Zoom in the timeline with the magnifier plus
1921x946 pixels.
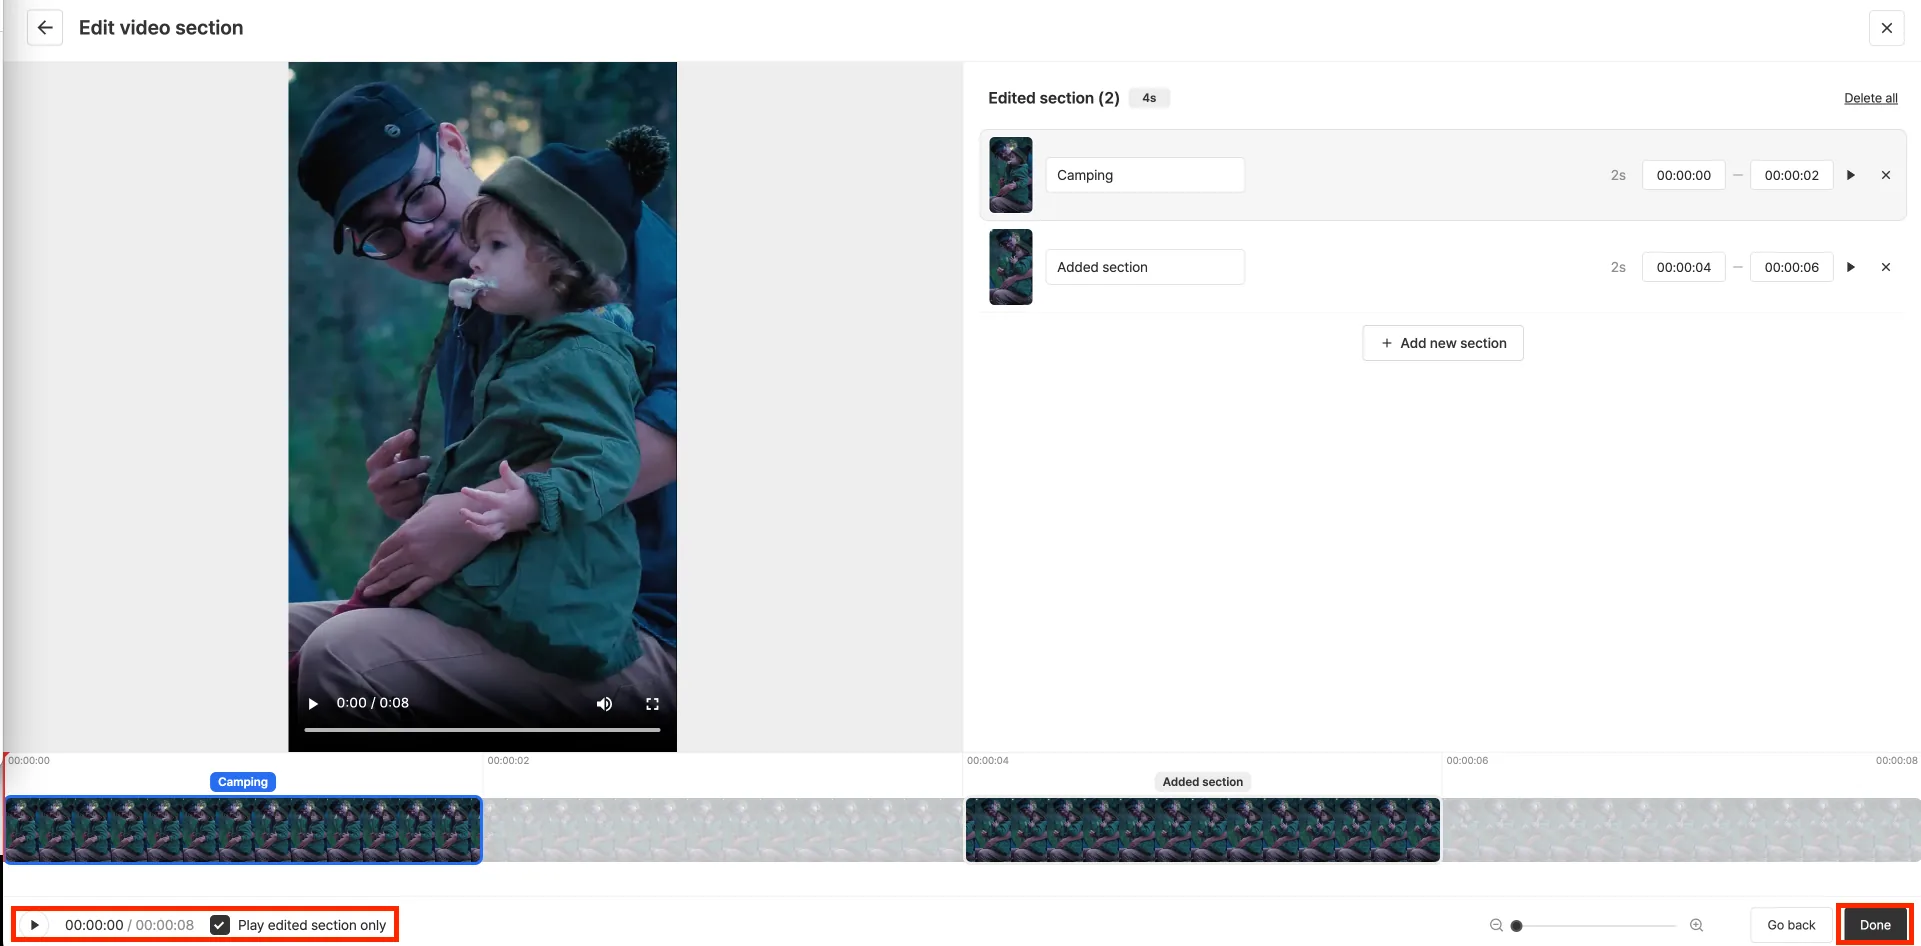point(1696,925)
